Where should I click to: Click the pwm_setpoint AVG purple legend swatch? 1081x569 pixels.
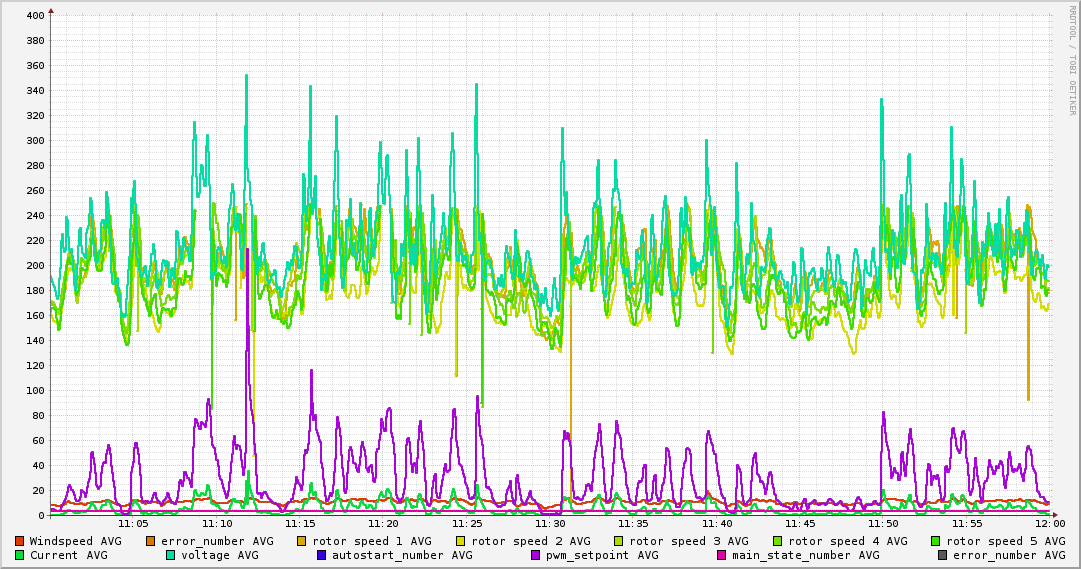coord(536,555)
